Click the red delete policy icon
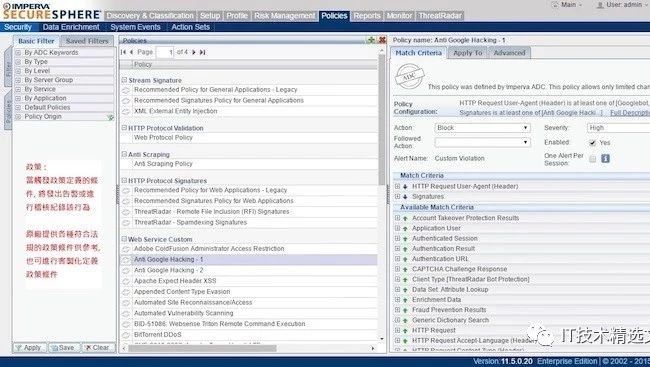Image resolution: width=650 pixels, height=367 pixels. click(382, 40)
